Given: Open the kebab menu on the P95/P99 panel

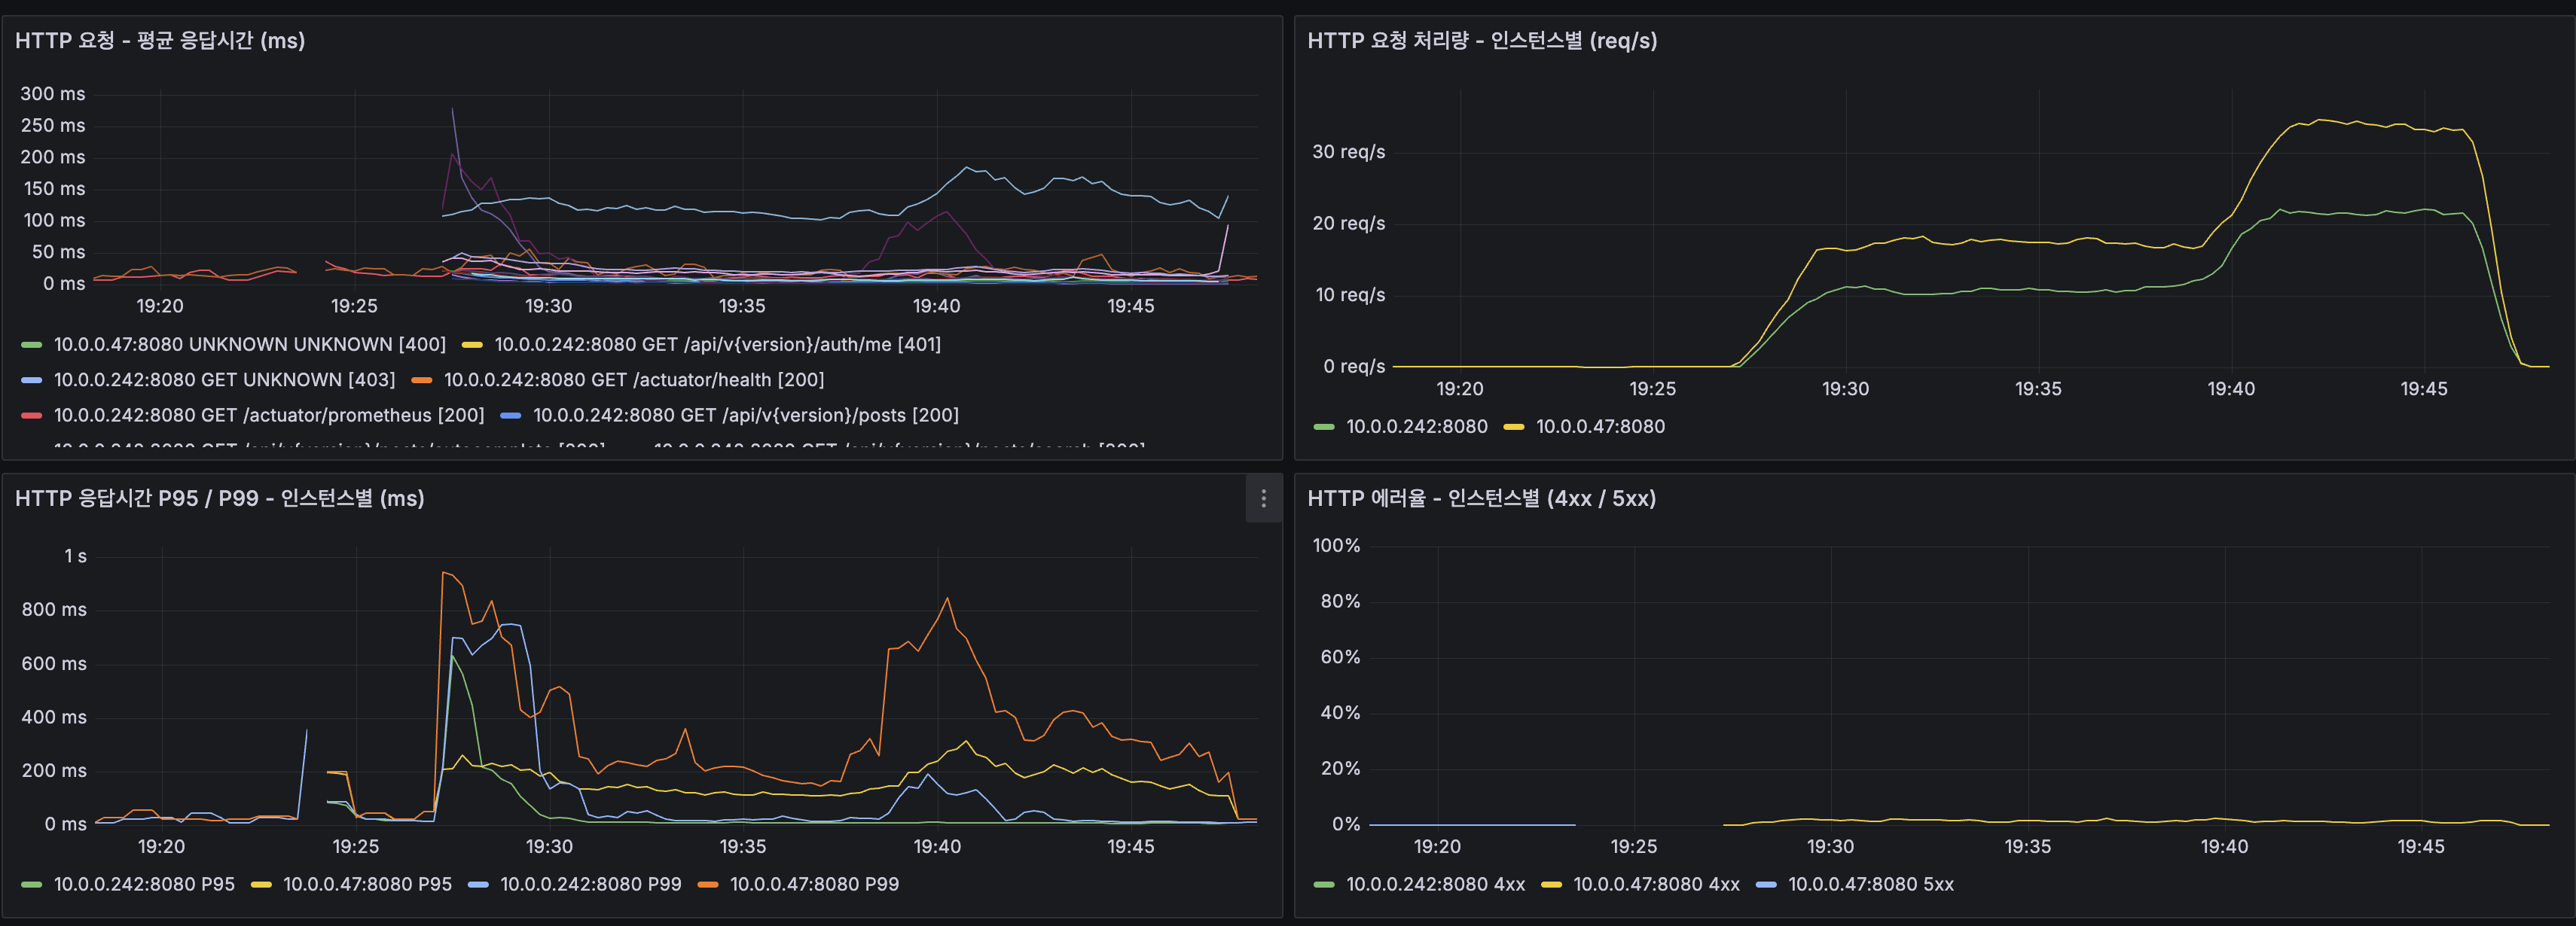Looking at the screenshot, I should pyautogui.click(x=1264, y=499).
